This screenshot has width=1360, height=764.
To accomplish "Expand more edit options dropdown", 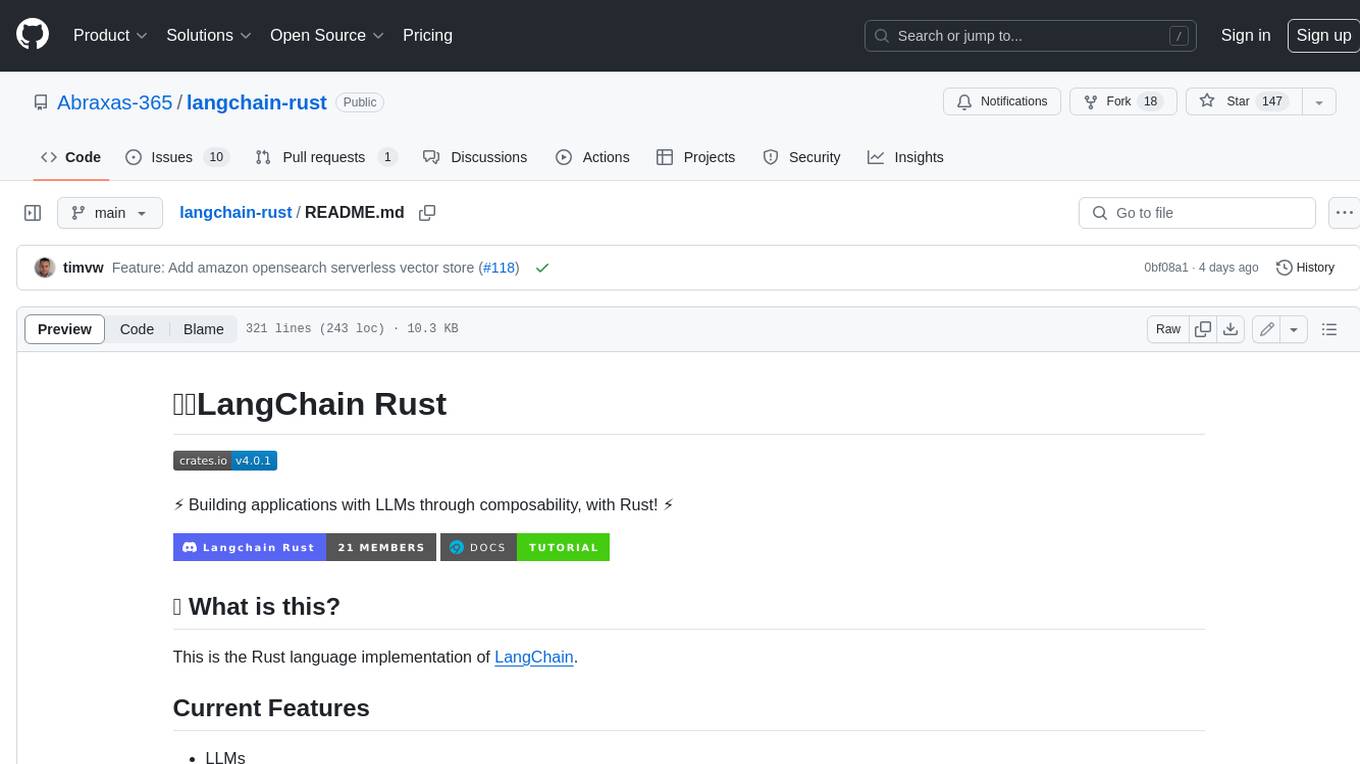I will (x=1294, y=329).
